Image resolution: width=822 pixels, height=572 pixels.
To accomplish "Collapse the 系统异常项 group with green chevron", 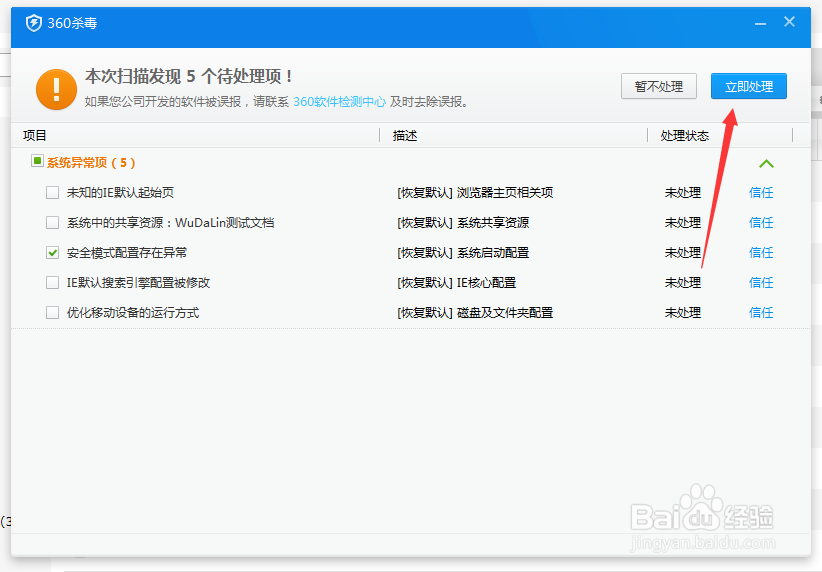I will point(766,164).
